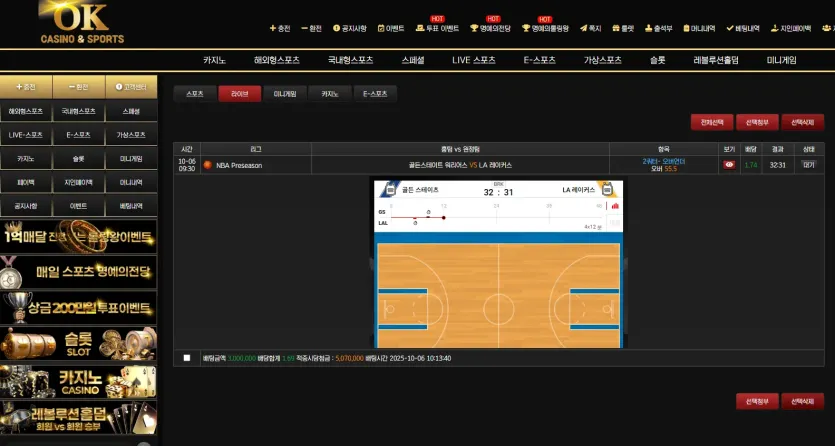This screenshot has width=835, height=446.
Task: Click the basketball icon beside NBA Preseason
Action: [208, 165]
